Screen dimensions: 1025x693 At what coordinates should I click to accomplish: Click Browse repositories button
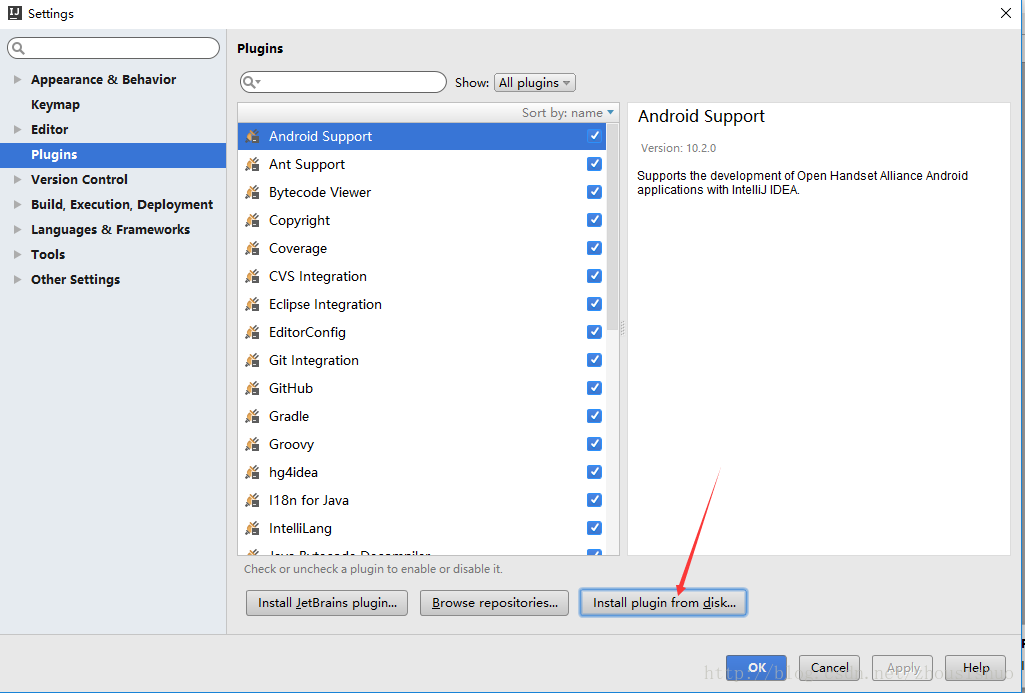coord(495,603)
